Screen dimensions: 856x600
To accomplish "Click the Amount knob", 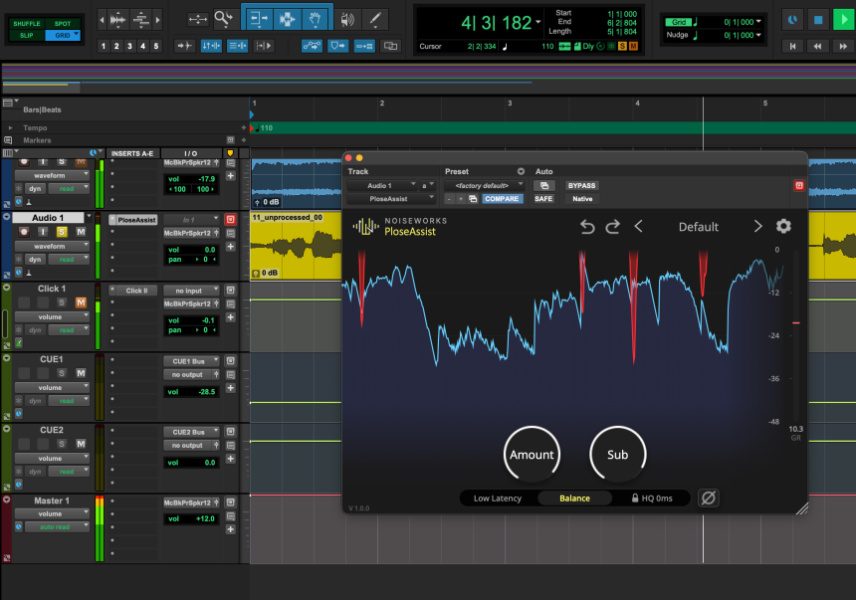I will coord(532,455).
